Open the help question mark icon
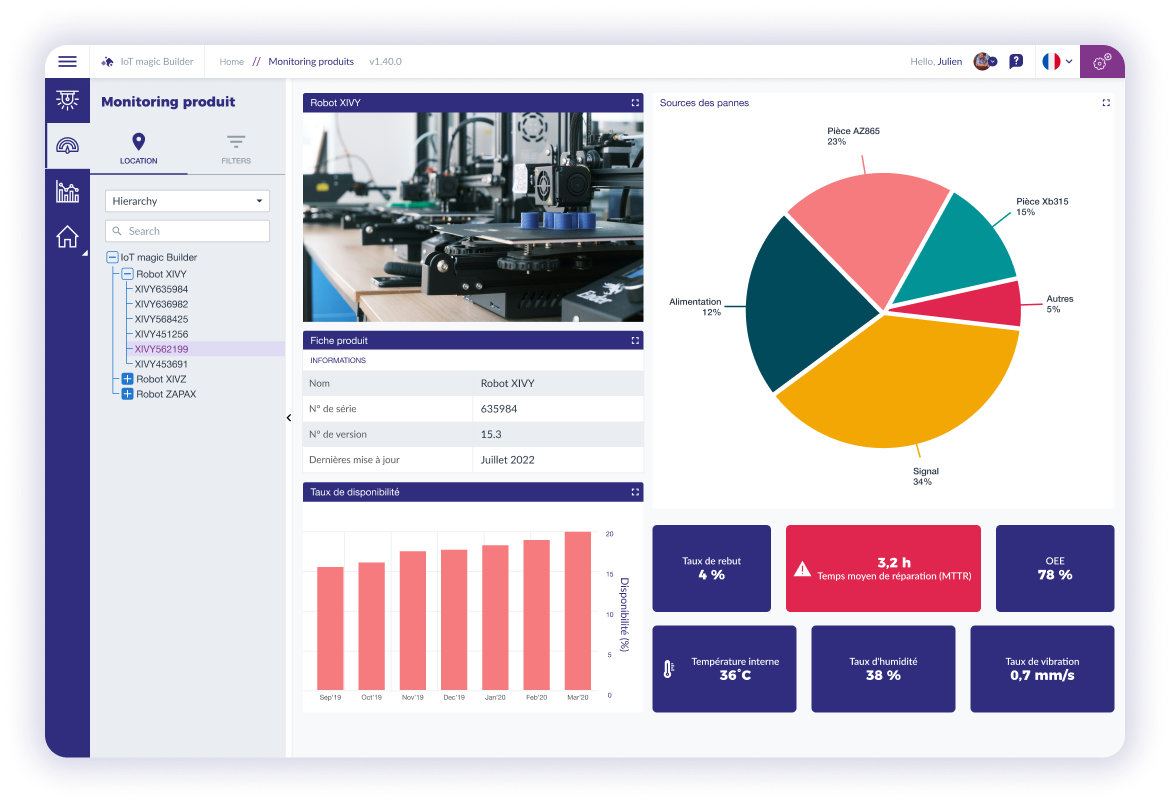 (1016, 61)
